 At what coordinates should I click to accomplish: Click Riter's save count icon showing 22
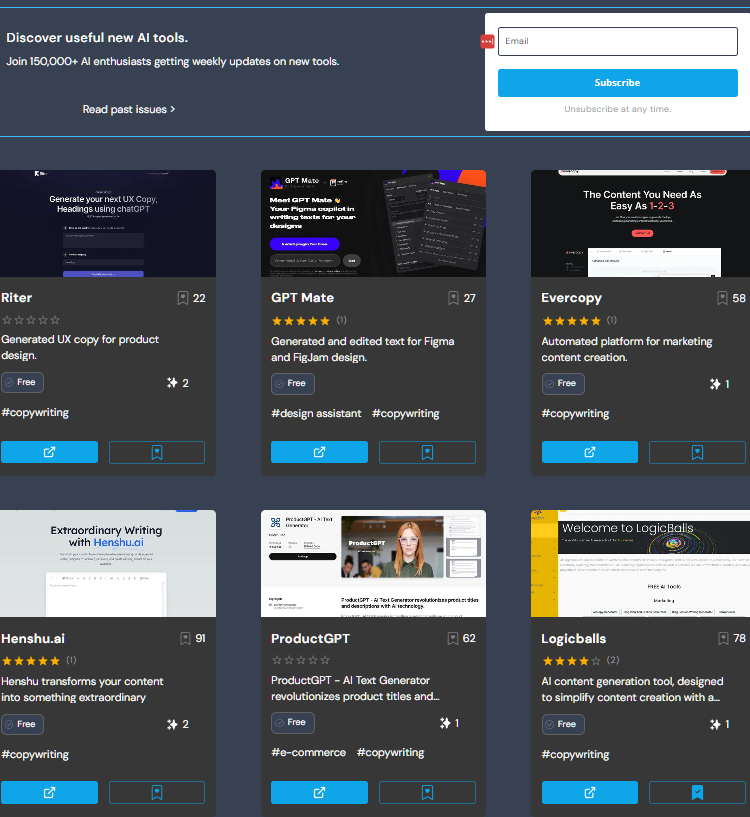point(182,298)
